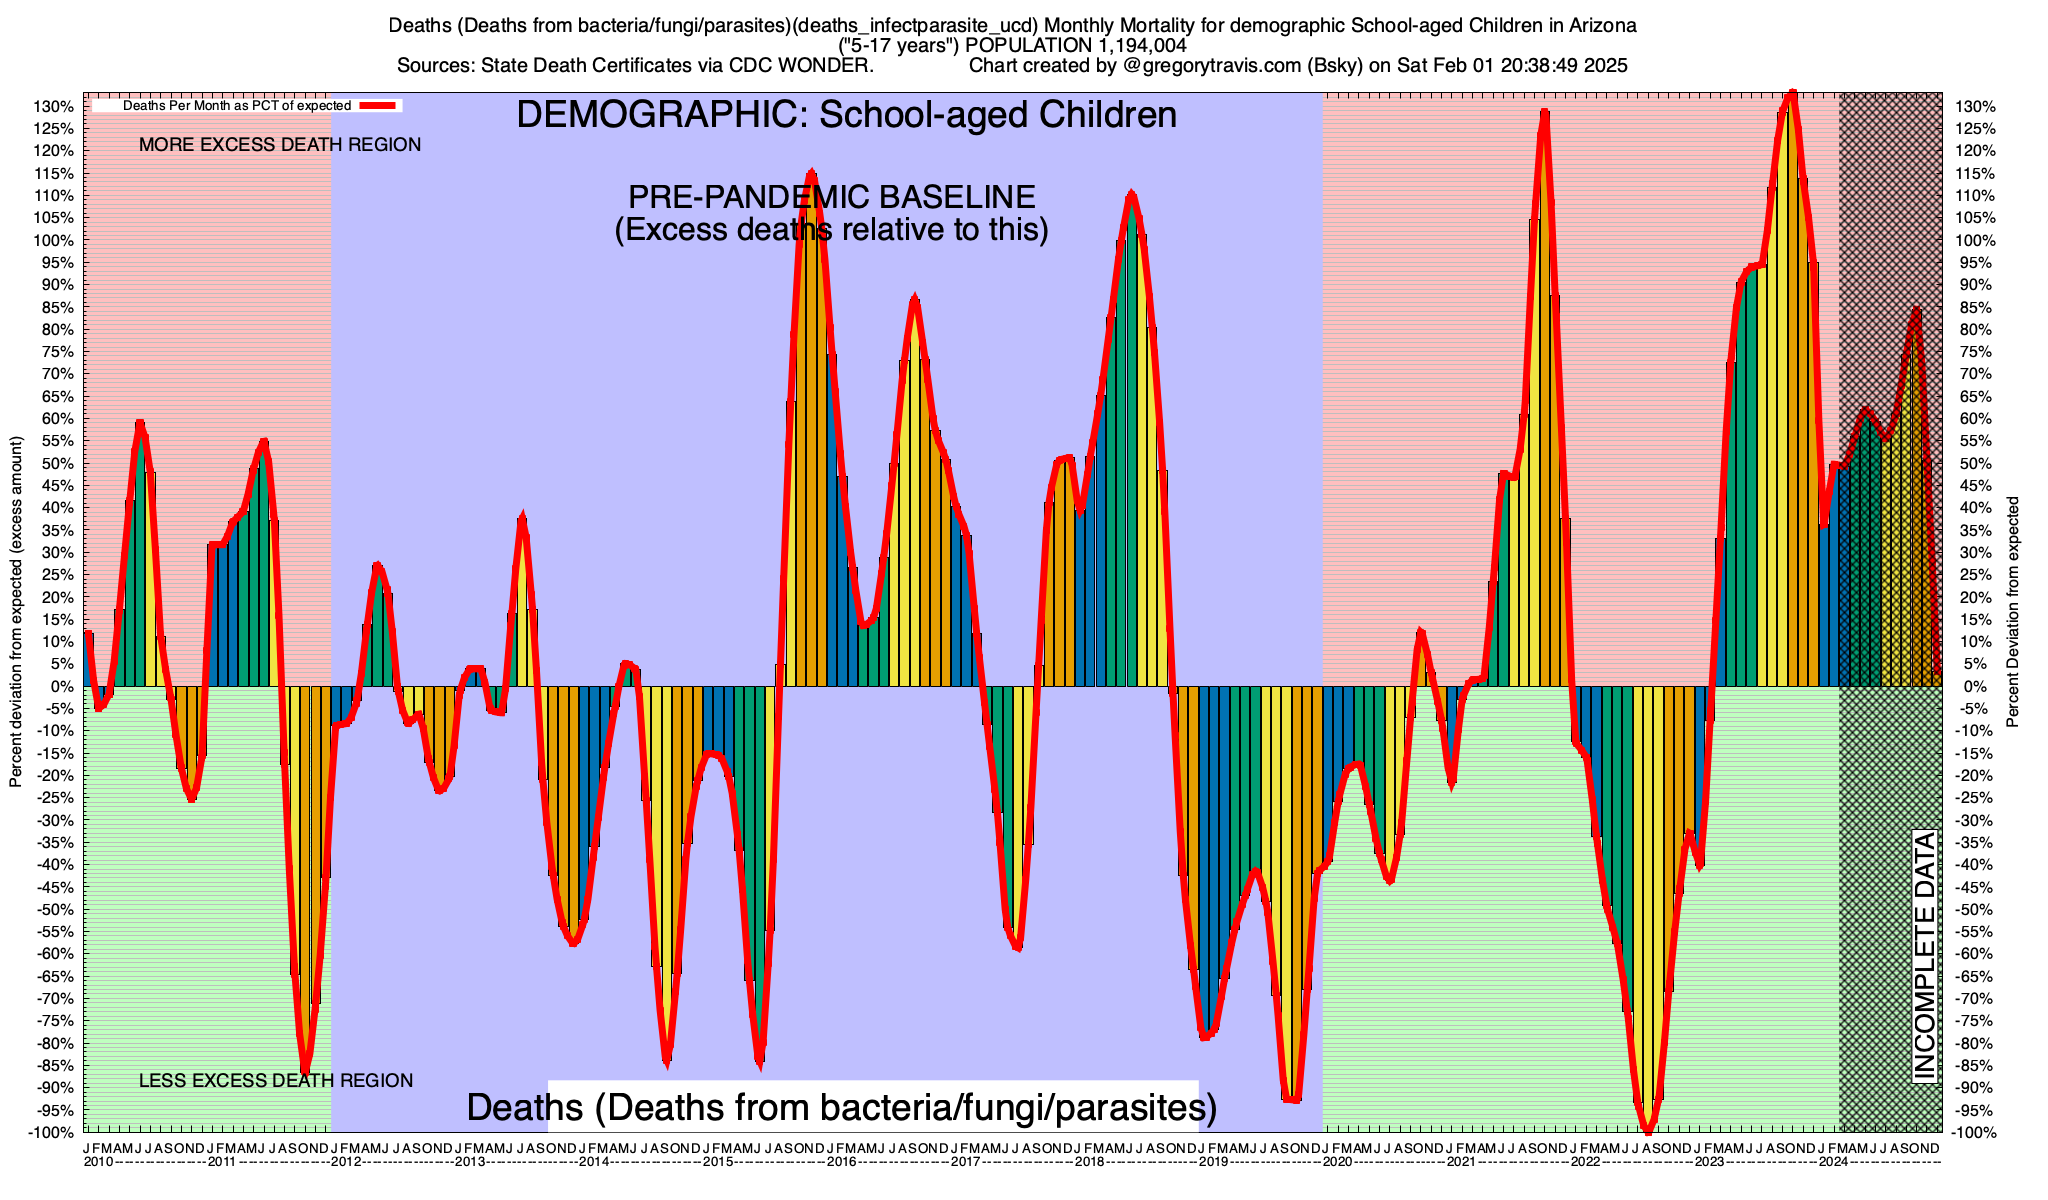Click the 2010 year label on the x-axis
Viewport: 2048px width, 1200px height.
click(x=98, y=1162)
